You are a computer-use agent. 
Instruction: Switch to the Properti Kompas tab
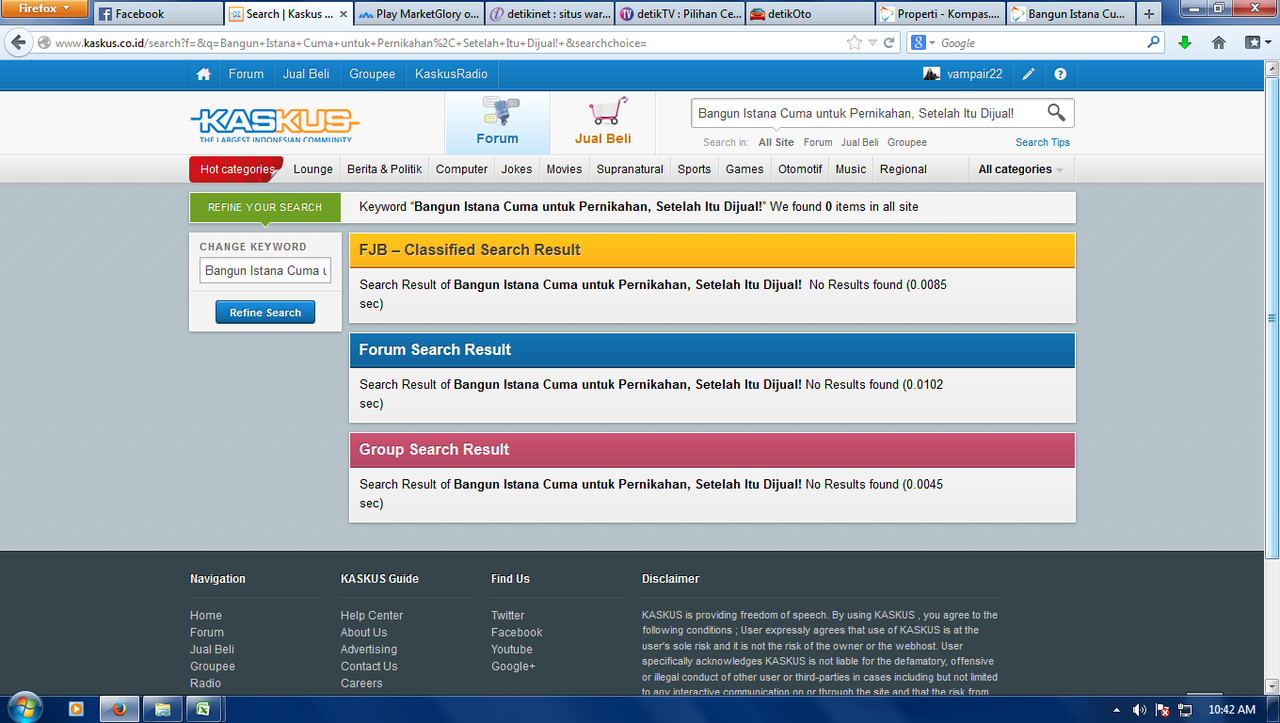(939, 14)
